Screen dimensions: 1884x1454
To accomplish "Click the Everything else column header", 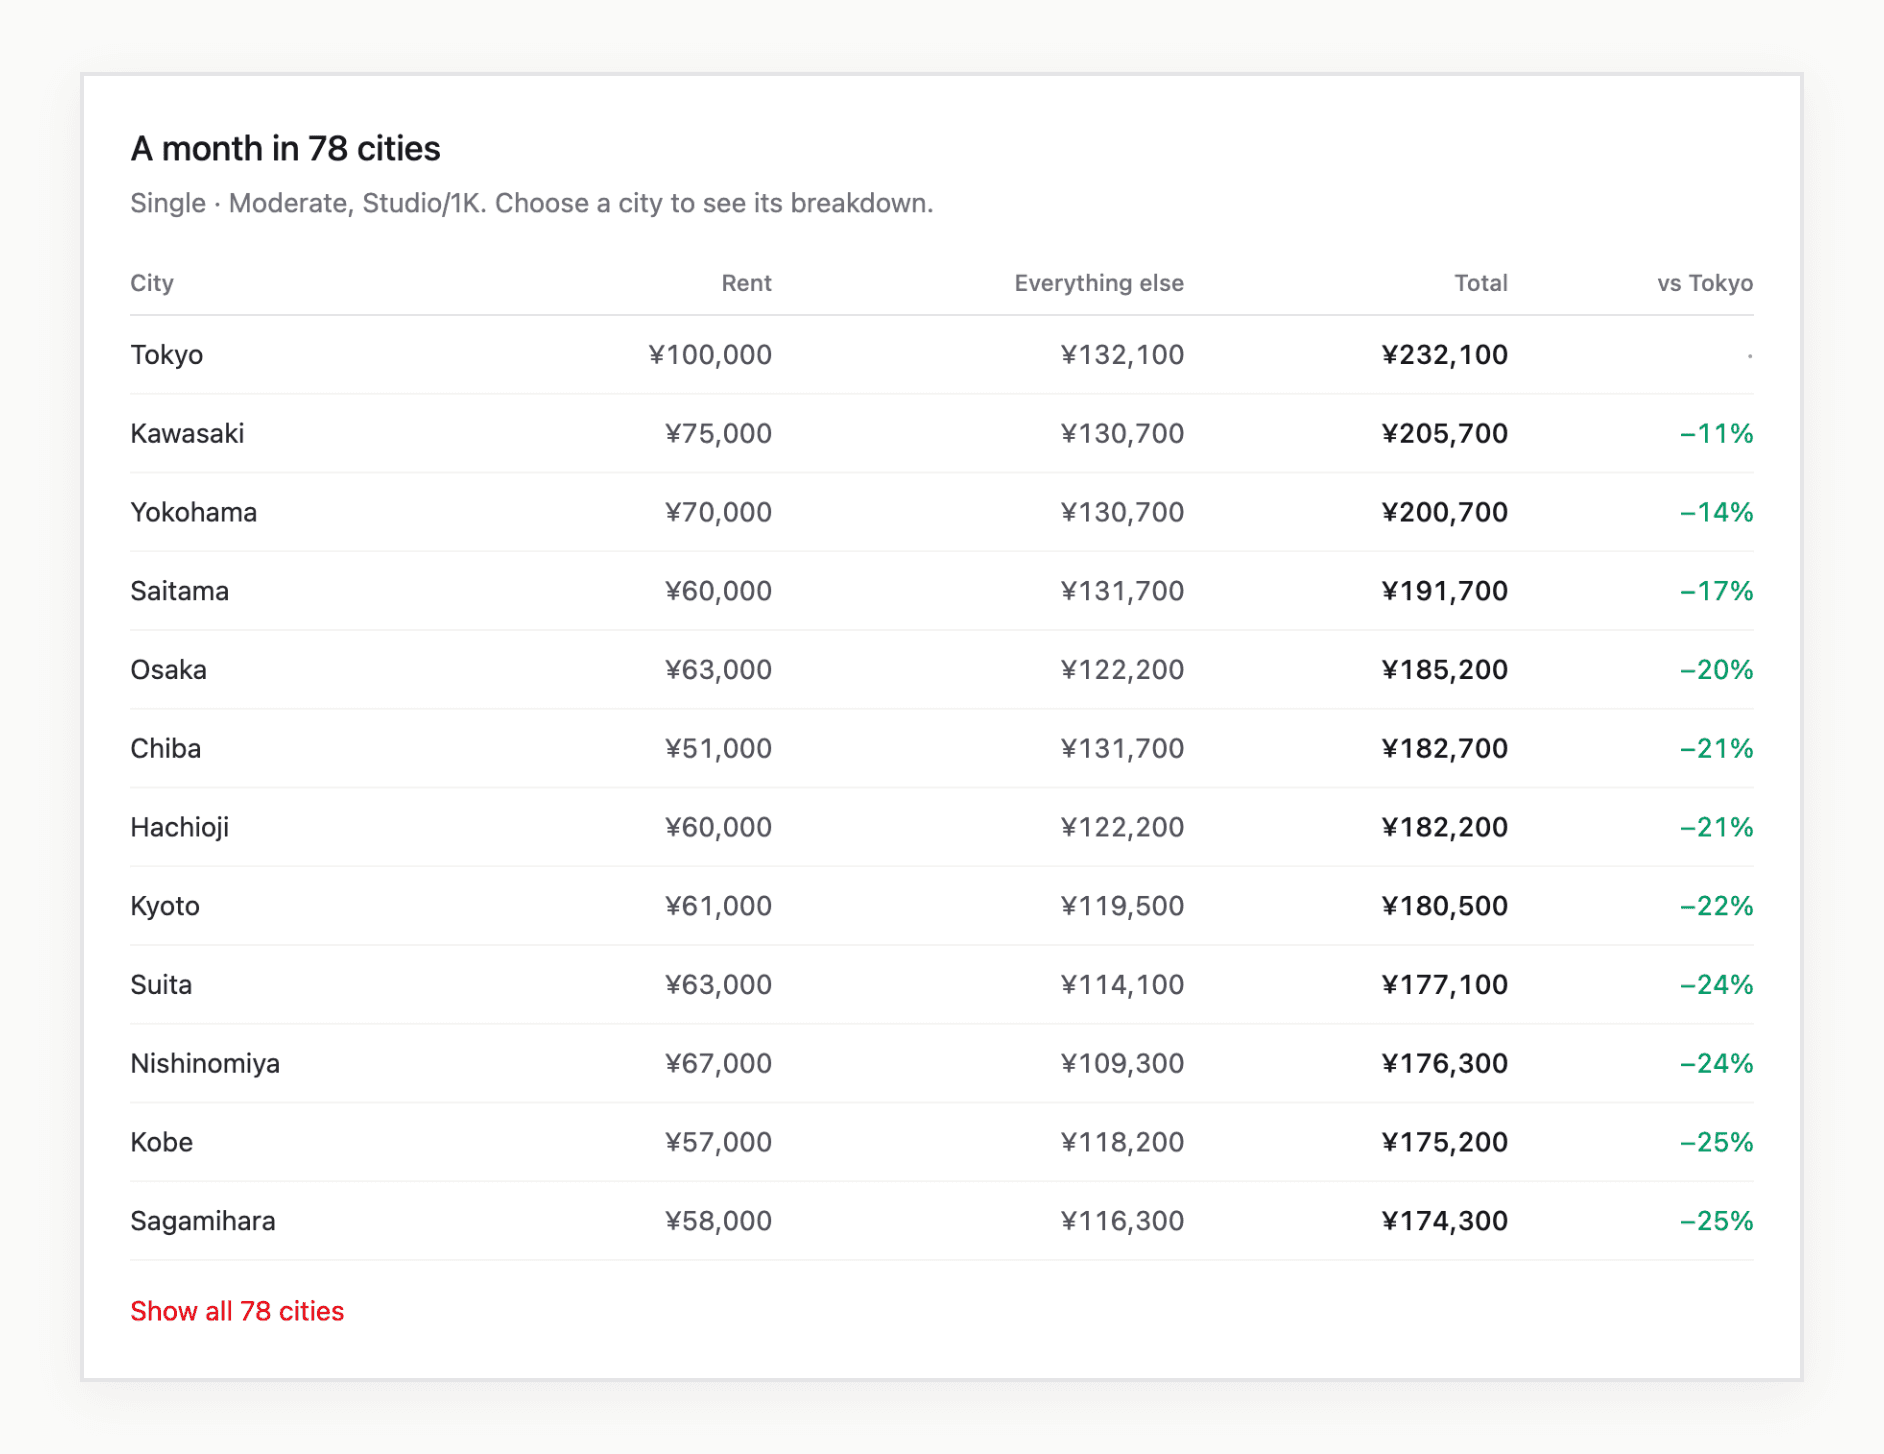I will [1099, 283].
